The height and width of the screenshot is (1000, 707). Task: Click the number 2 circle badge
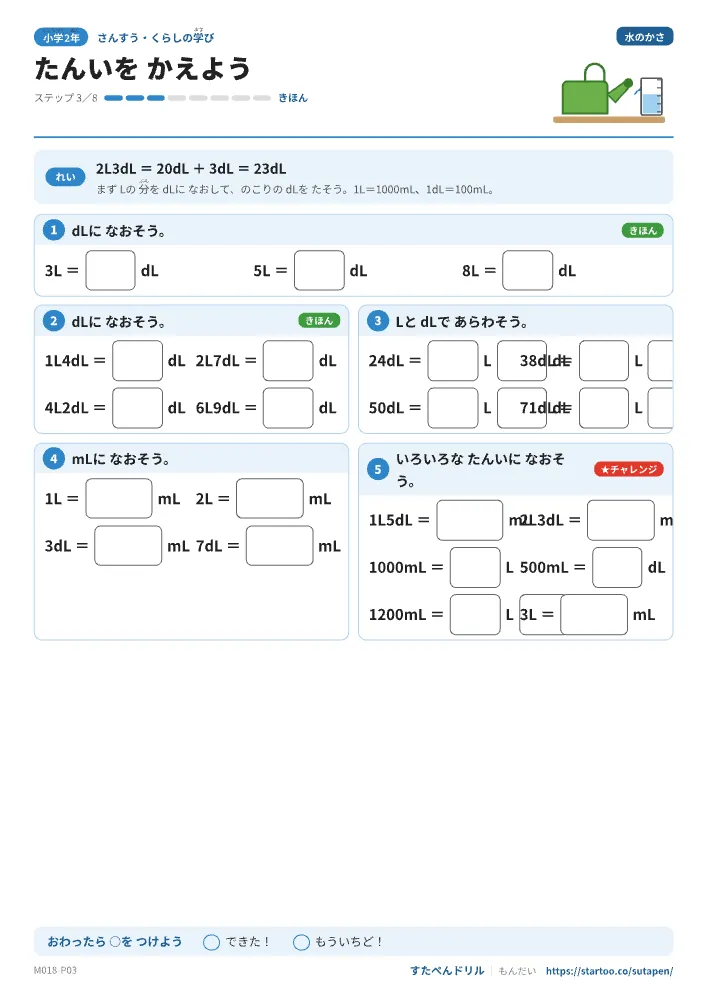(54, 321)
